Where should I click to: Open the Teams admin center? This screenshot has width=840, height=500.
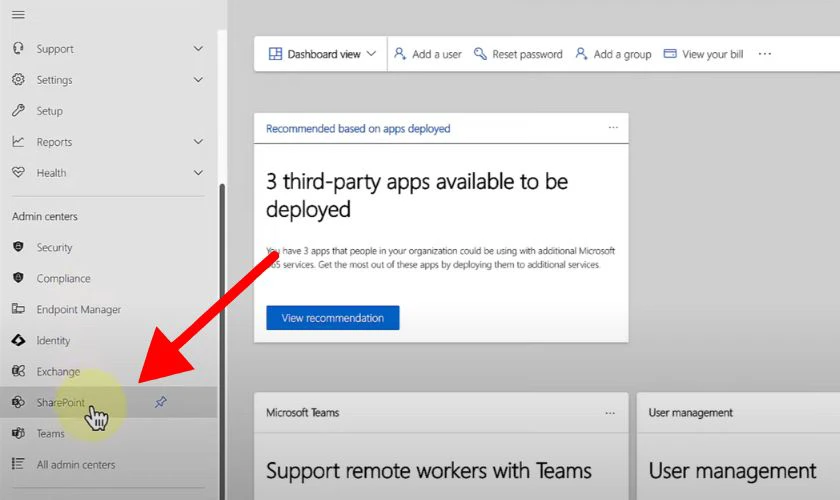click(108, 433)
